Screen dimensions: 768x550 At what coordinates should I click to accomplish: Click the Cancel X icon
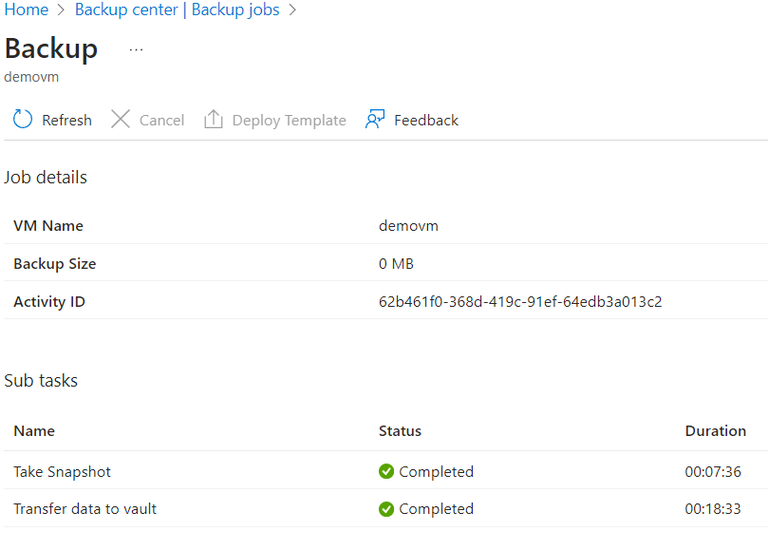point(120,120)
